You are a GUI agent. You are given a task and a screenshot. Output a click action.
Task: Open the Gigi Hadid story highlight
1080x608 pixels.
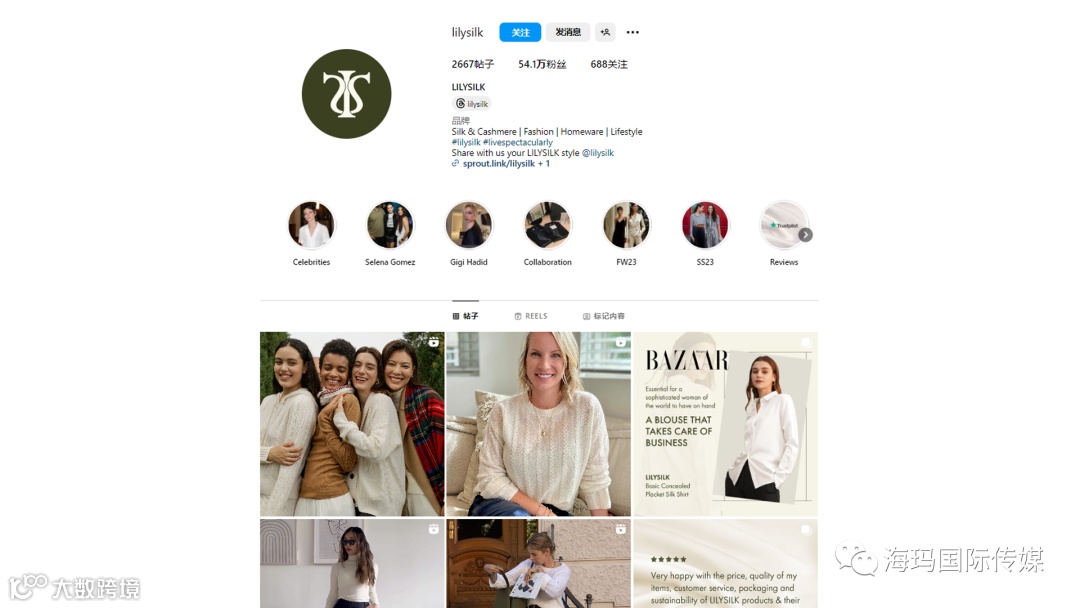coord(468,225)
